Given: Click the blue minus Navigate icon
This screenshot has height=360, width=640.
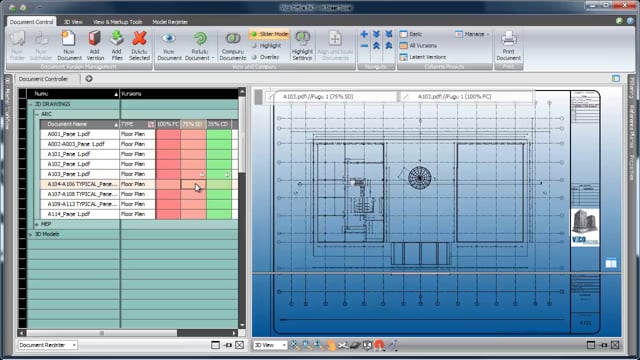Looking at the screenshot, I should pos(364,46).
